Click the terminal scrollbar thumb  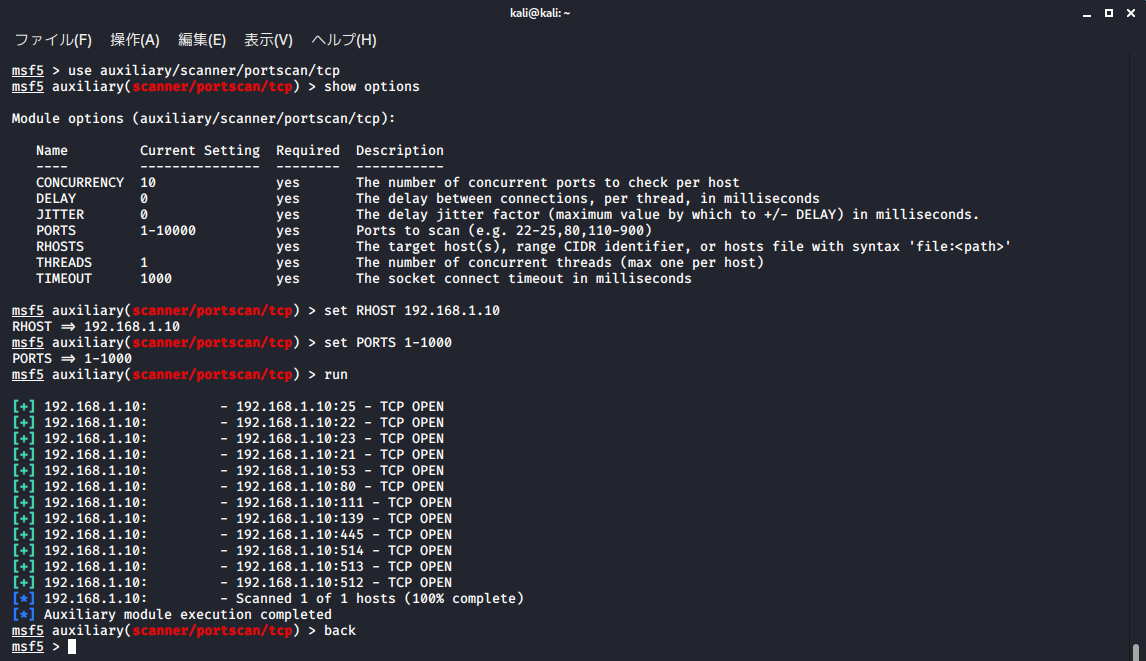pyautogui.click(x=1135, y=651)
